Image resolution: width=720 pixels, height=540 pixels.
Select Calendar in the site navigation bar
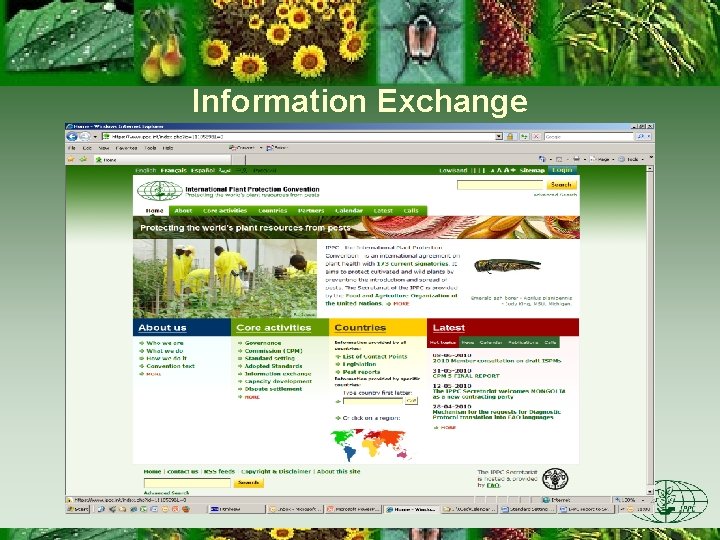tap(349, 211)
